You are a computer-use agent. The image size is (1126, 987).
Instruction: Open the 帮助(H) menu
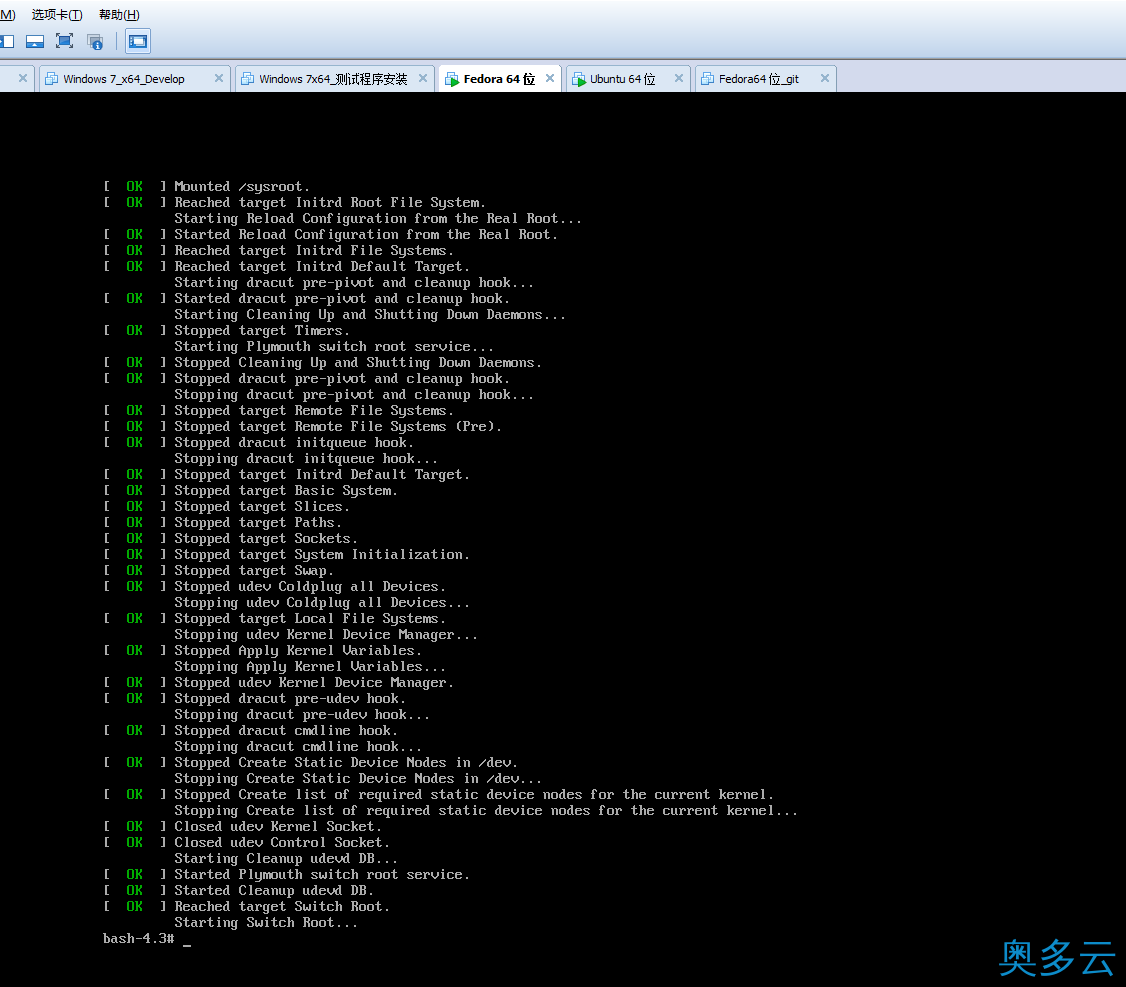pos(118,14)
